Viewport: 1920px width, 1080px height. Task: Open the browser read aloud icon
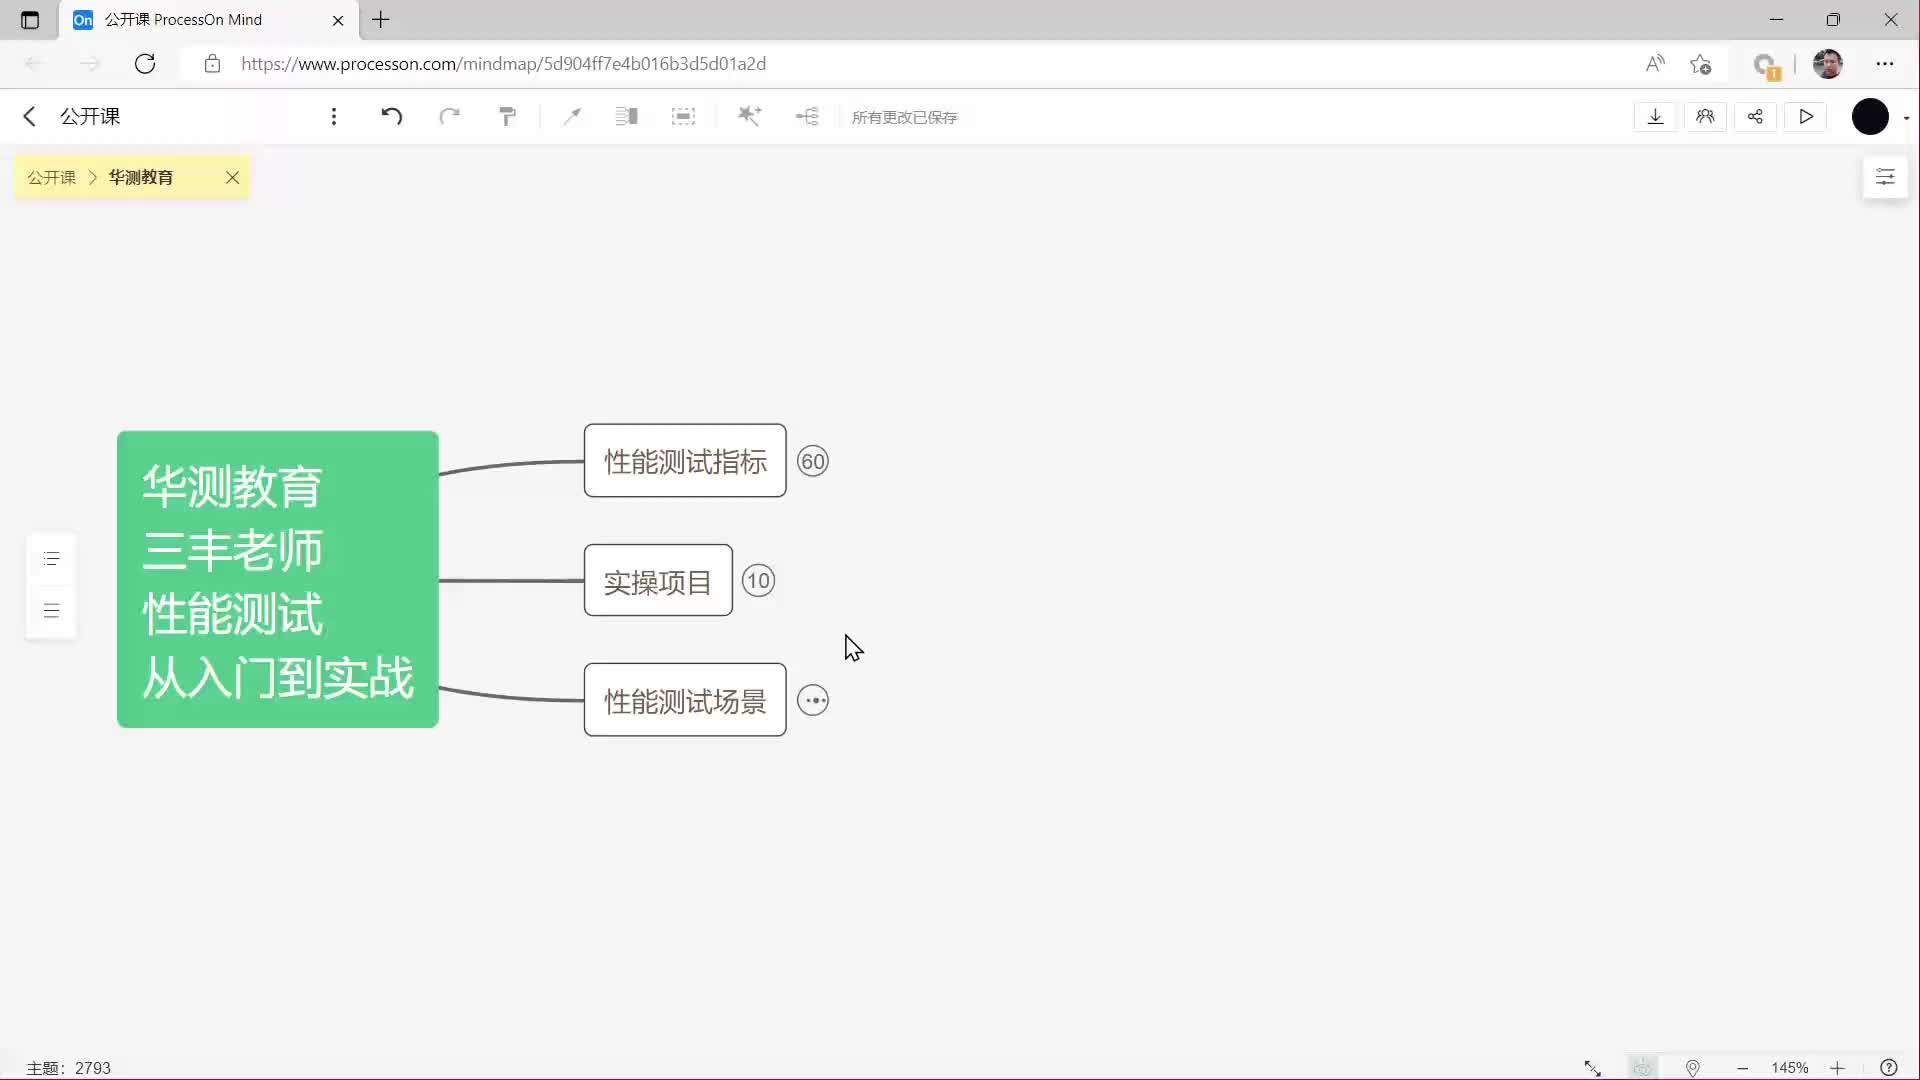(x=1655, y=64)
